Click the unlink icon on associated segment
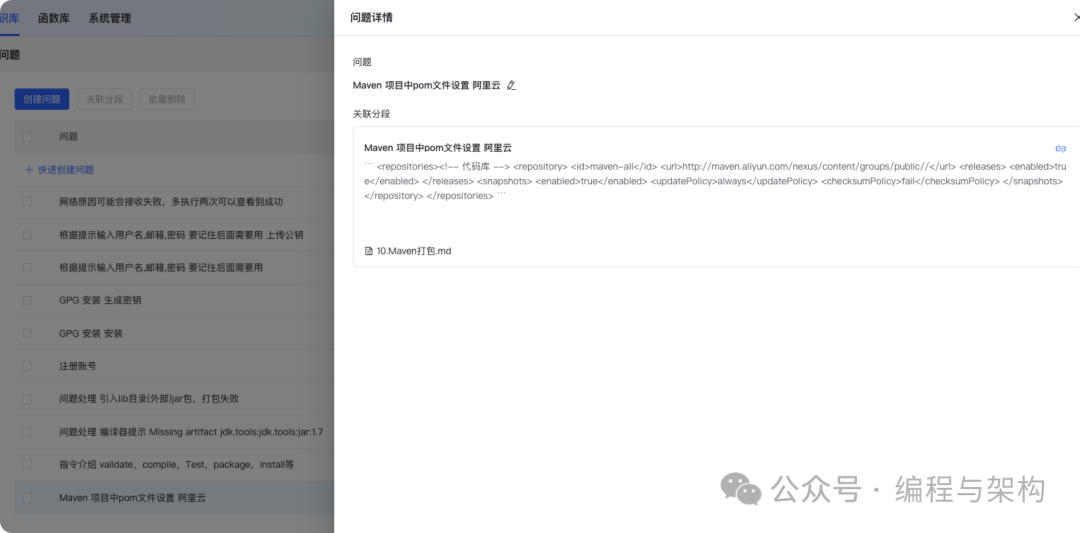1080x533 pixels. pyautogui.click(x=1060, y=148)
